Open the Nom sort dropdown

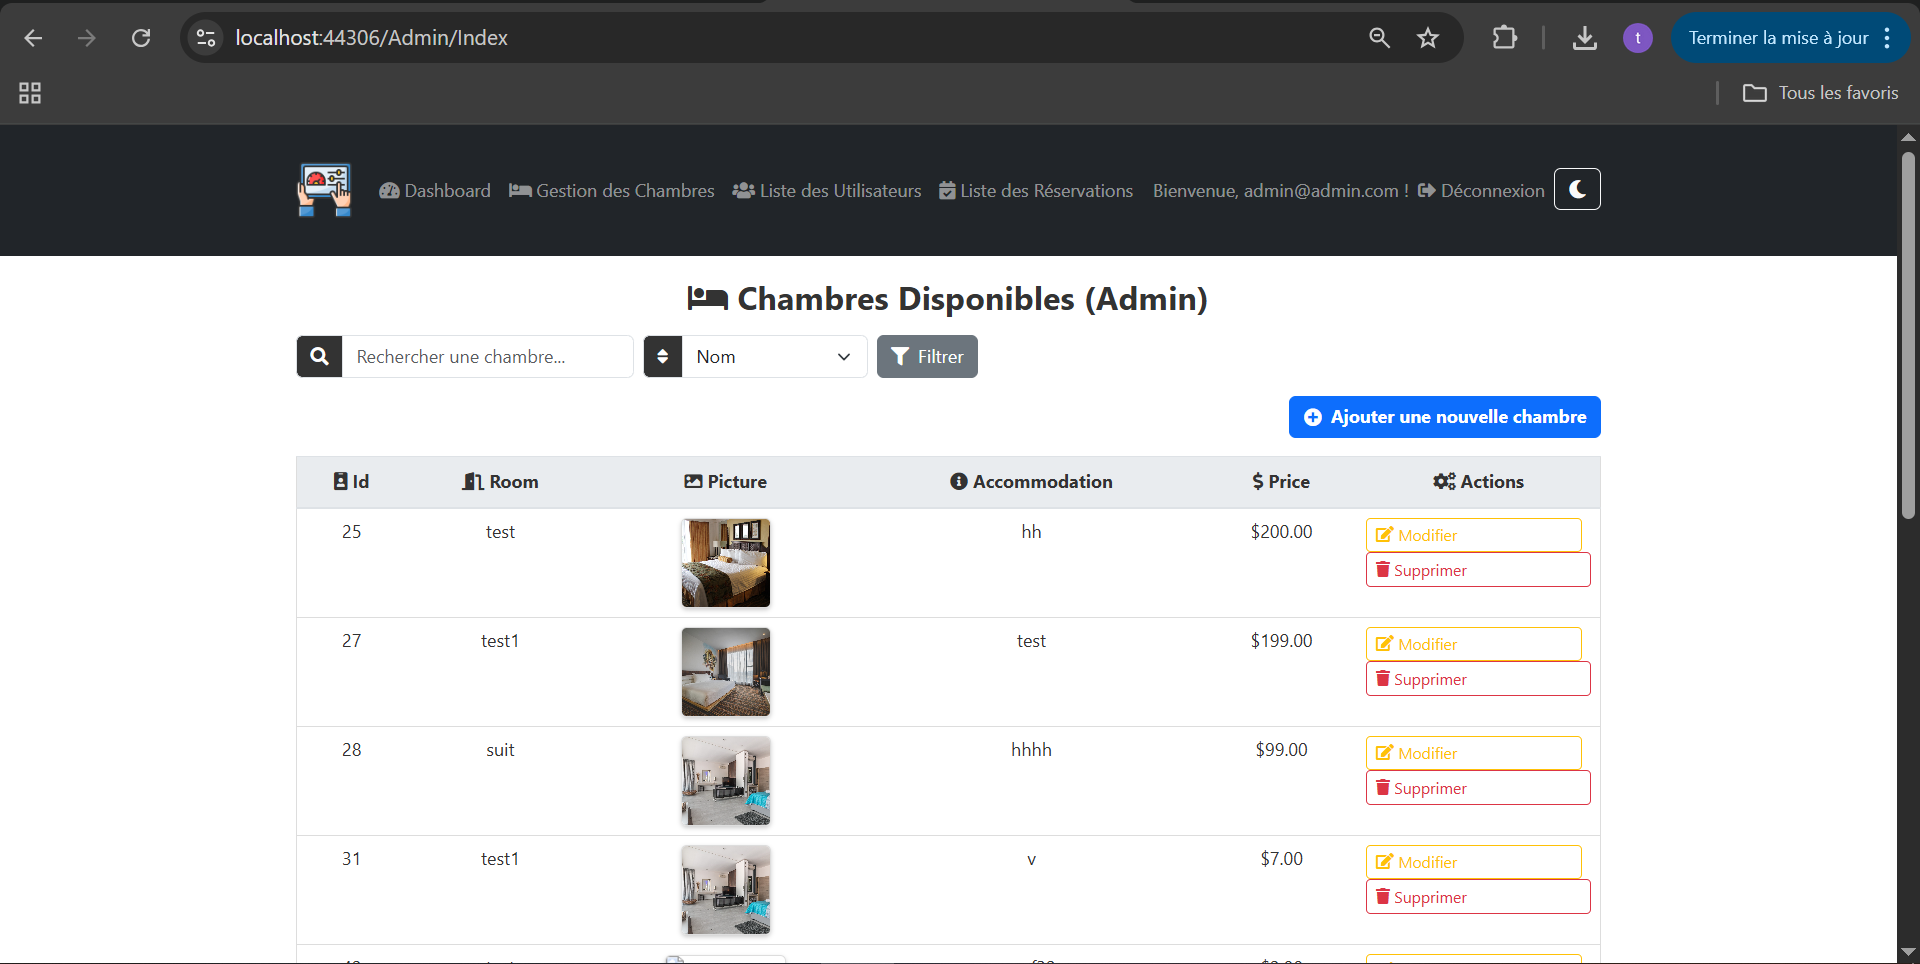(774, 357)
